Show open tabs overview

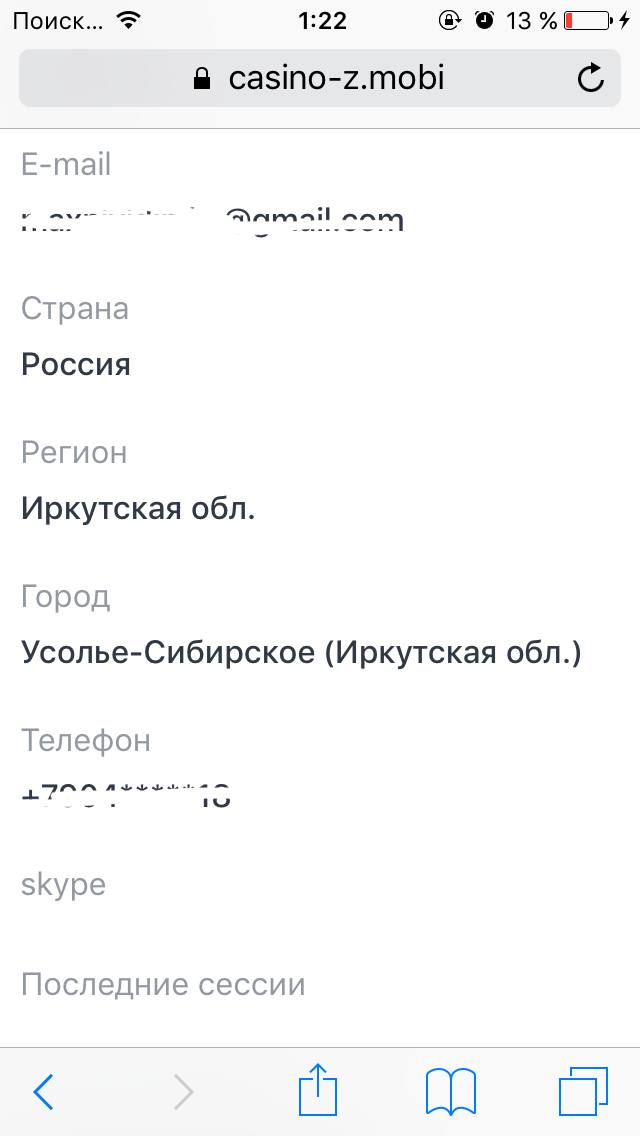point(584,1091)
